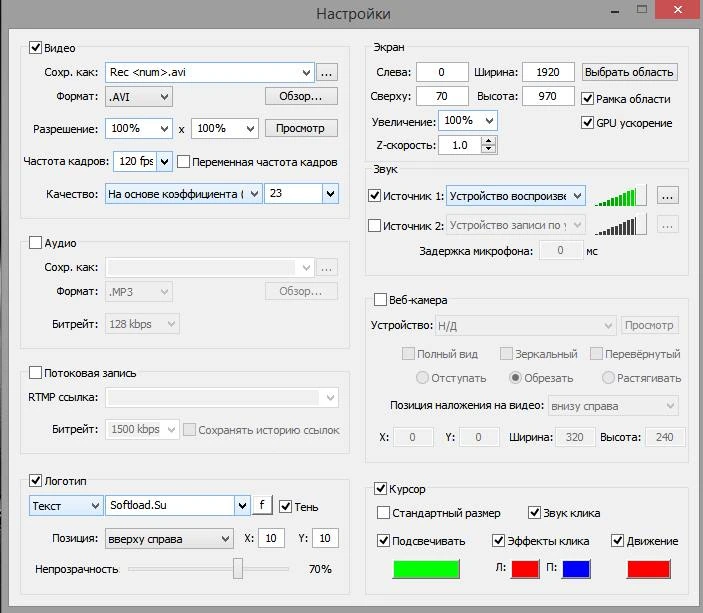The width and height of the screenshot is (703, 613).
Task: Close the Настройки window
Action: pyautogui.click(x=678, y=9)
